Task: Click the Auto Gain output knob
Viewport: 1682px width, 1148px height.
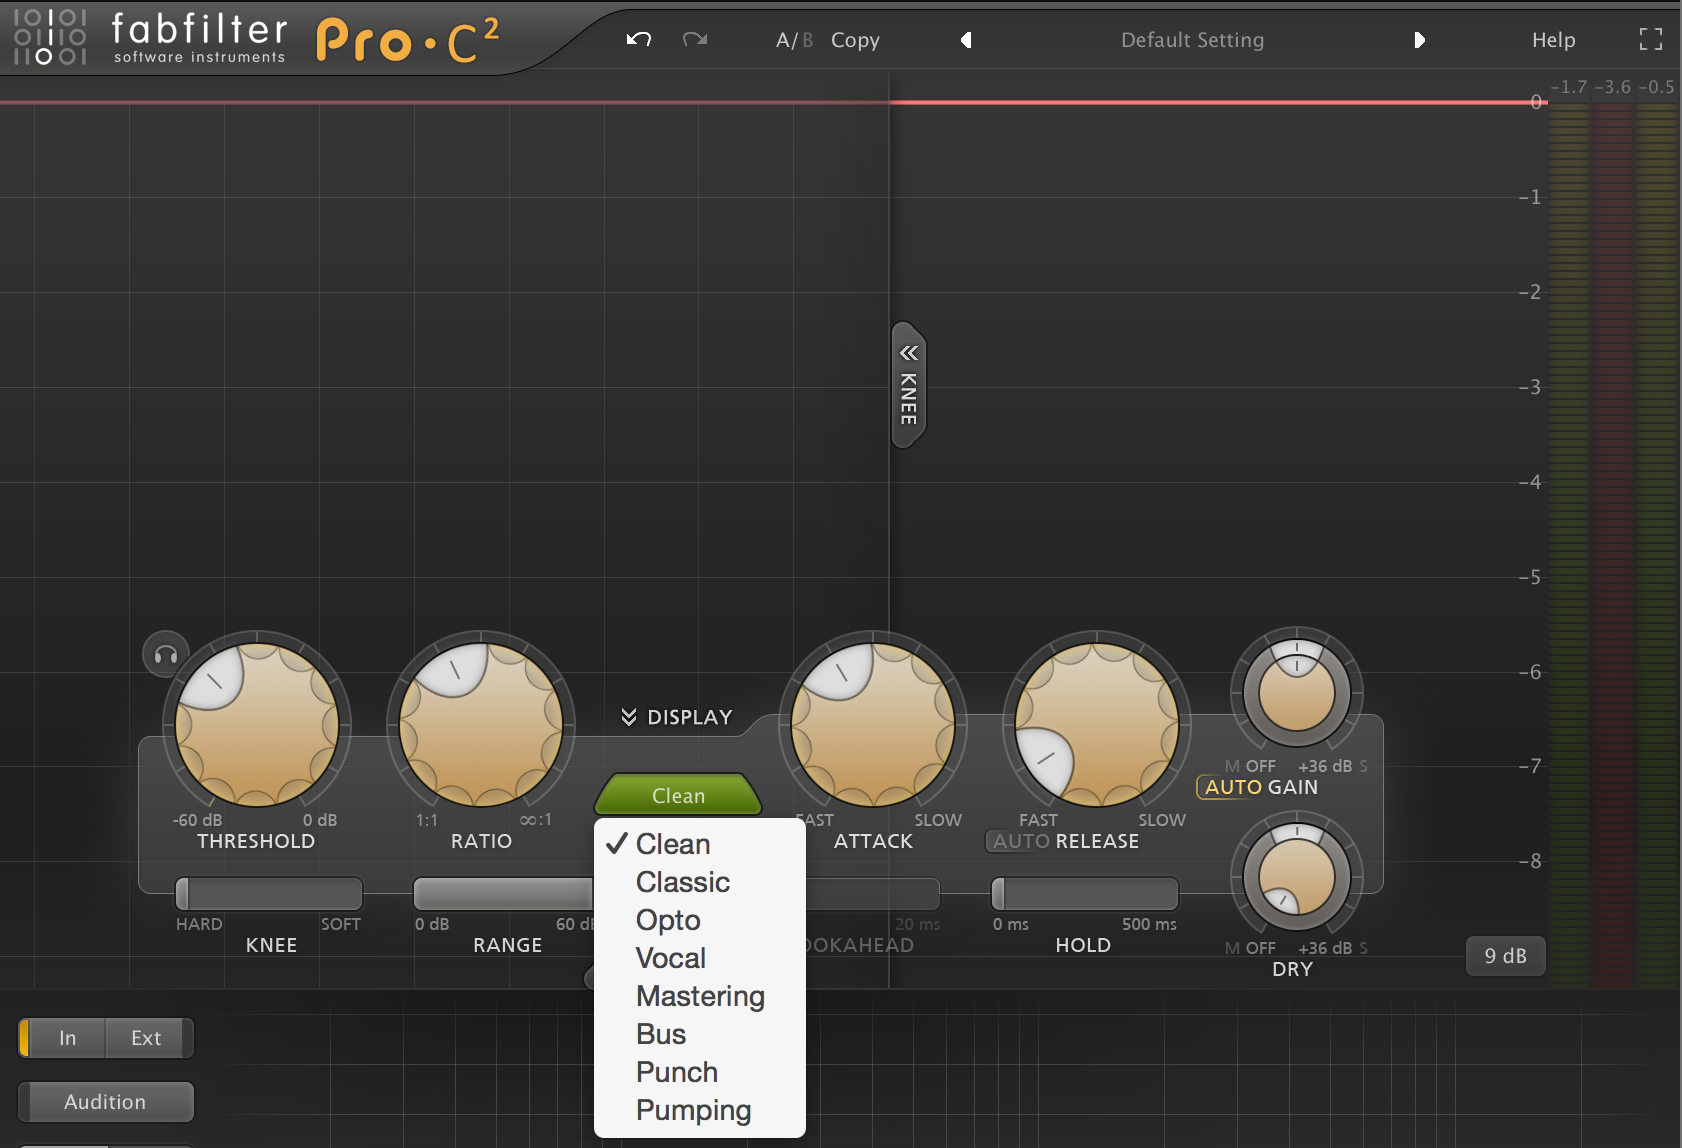Action: (x=1296, y=691)
